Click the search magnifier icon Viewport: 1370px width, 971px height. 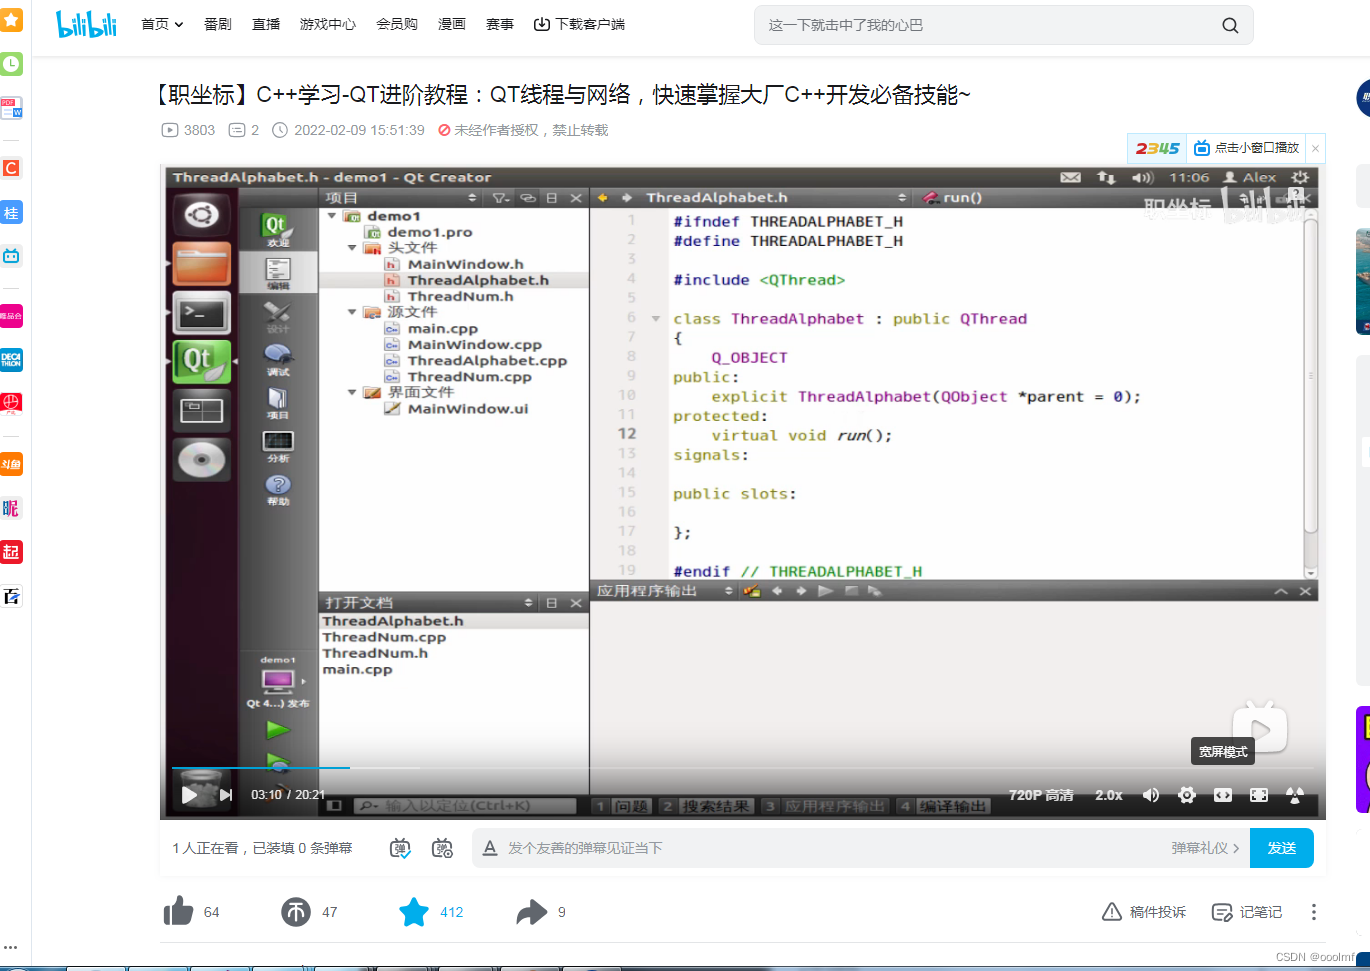pyautogui.click(x=1230, y=25)
